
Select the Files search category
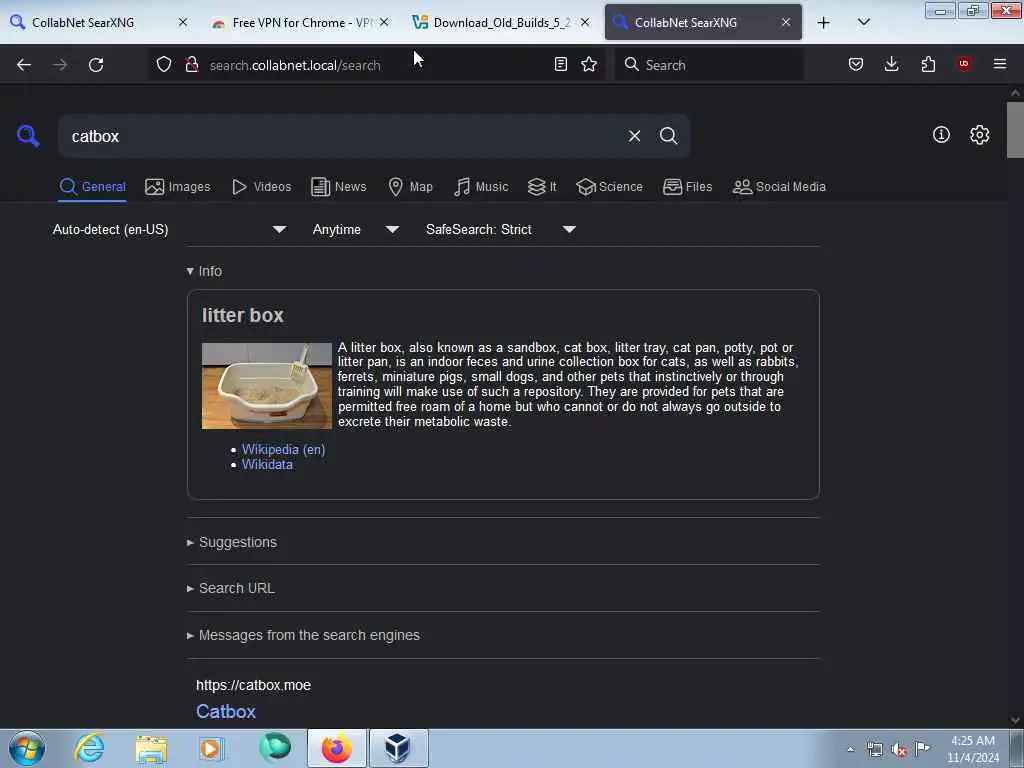(687, 187)
